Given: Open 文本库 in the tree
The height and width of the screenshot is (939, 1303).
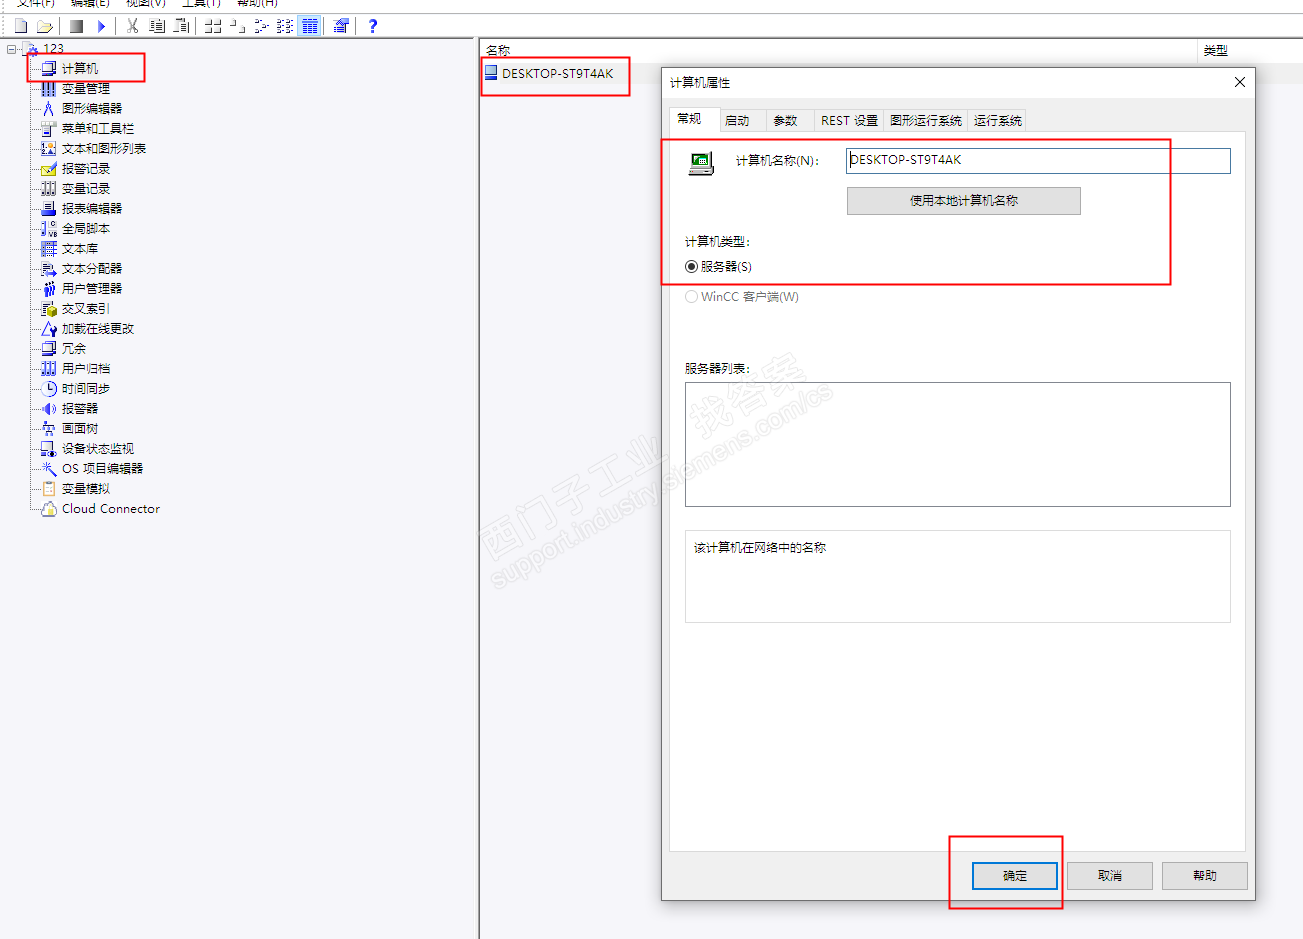Looking at the screenshot, I should pyautogui.click(x=80, y=248).
